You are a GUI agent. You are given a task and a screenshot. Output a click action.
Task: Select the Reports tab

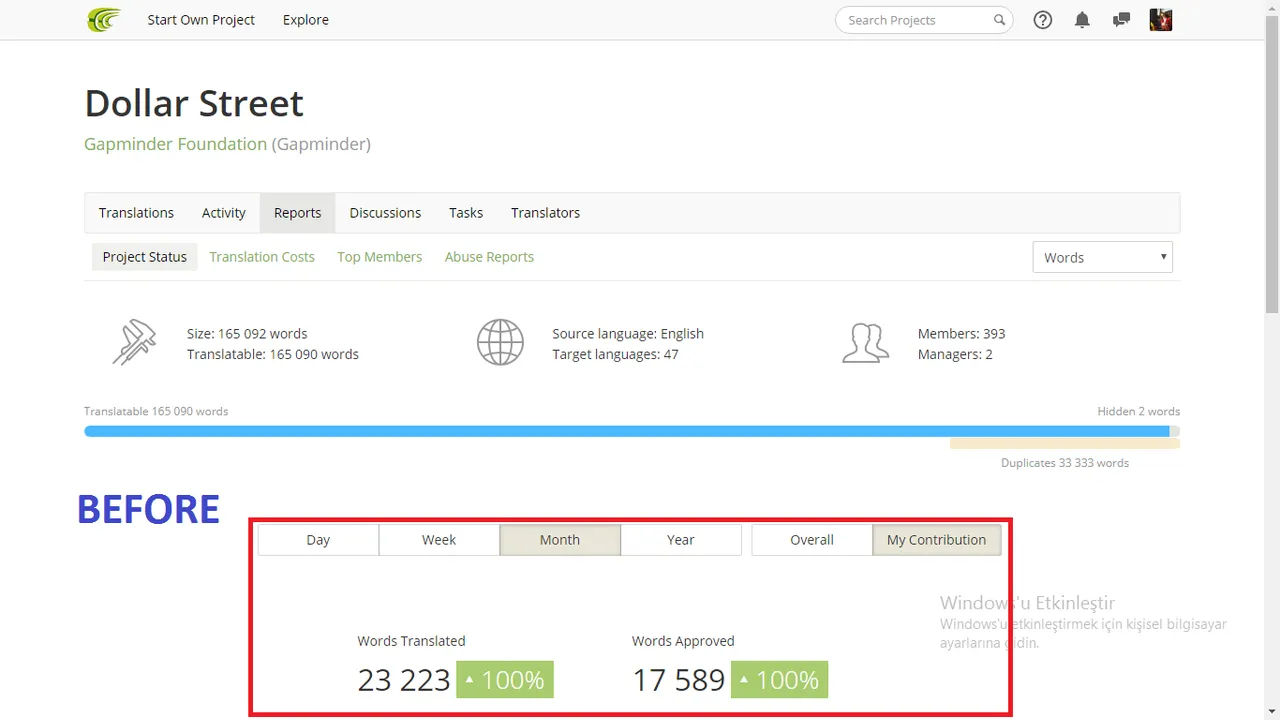pyautogui.click(x=298, y=213)
